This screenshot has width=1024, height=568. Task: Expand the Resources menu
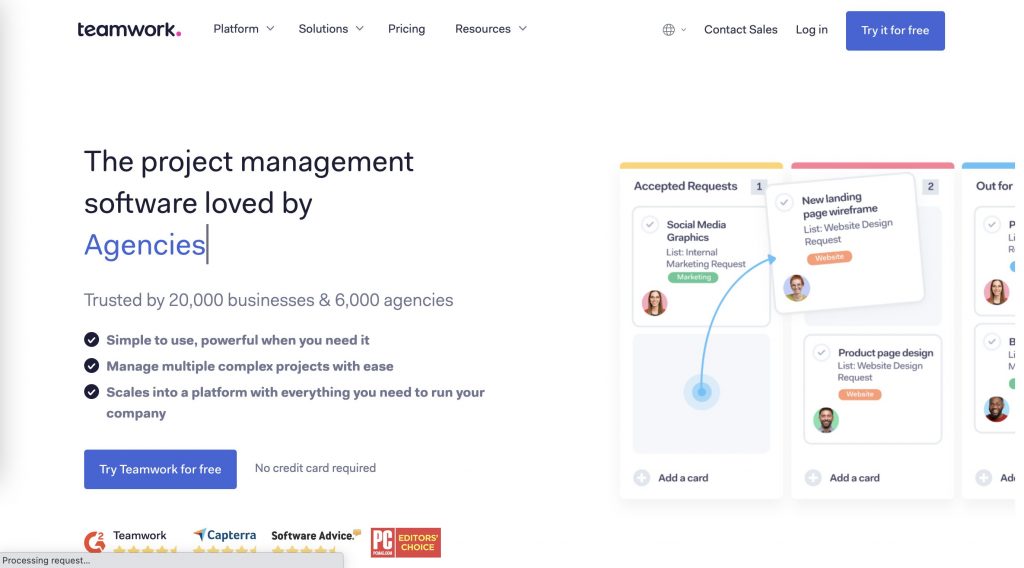coord(490,29)
